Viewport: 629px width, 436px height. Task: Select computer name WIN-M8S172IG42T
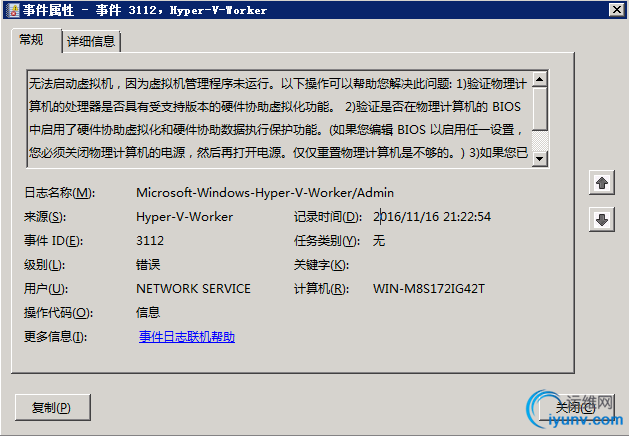click(428, 289)
